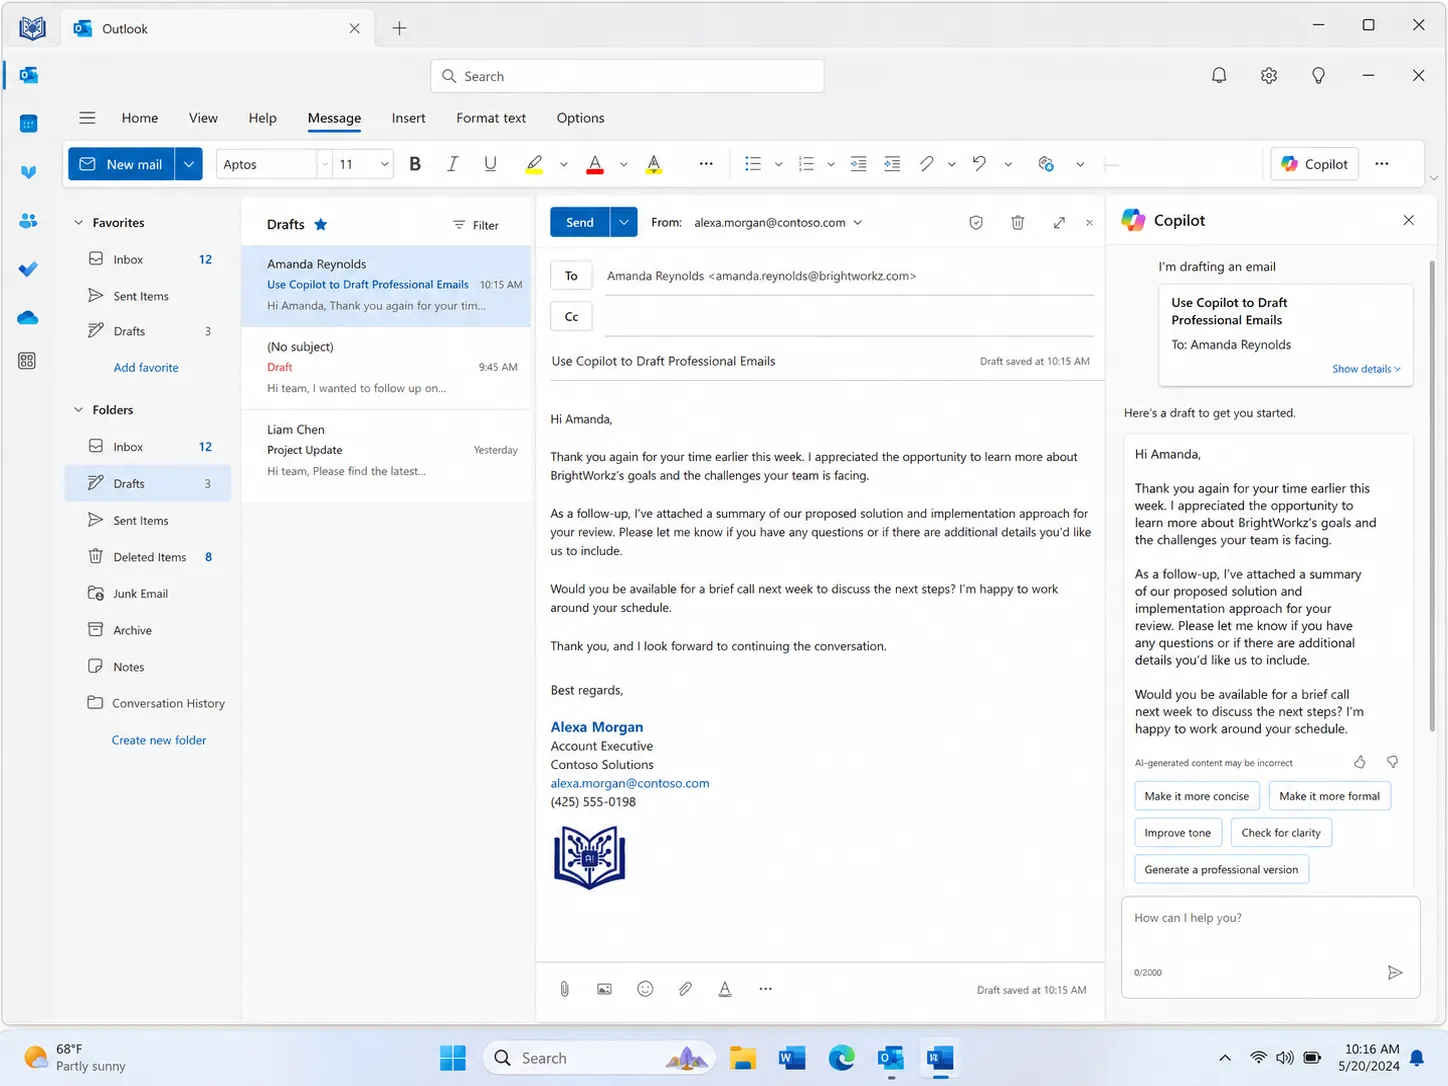1448x1086 pixels.
Task: Attach file with paperclip icon
Action: pos(565,989)
